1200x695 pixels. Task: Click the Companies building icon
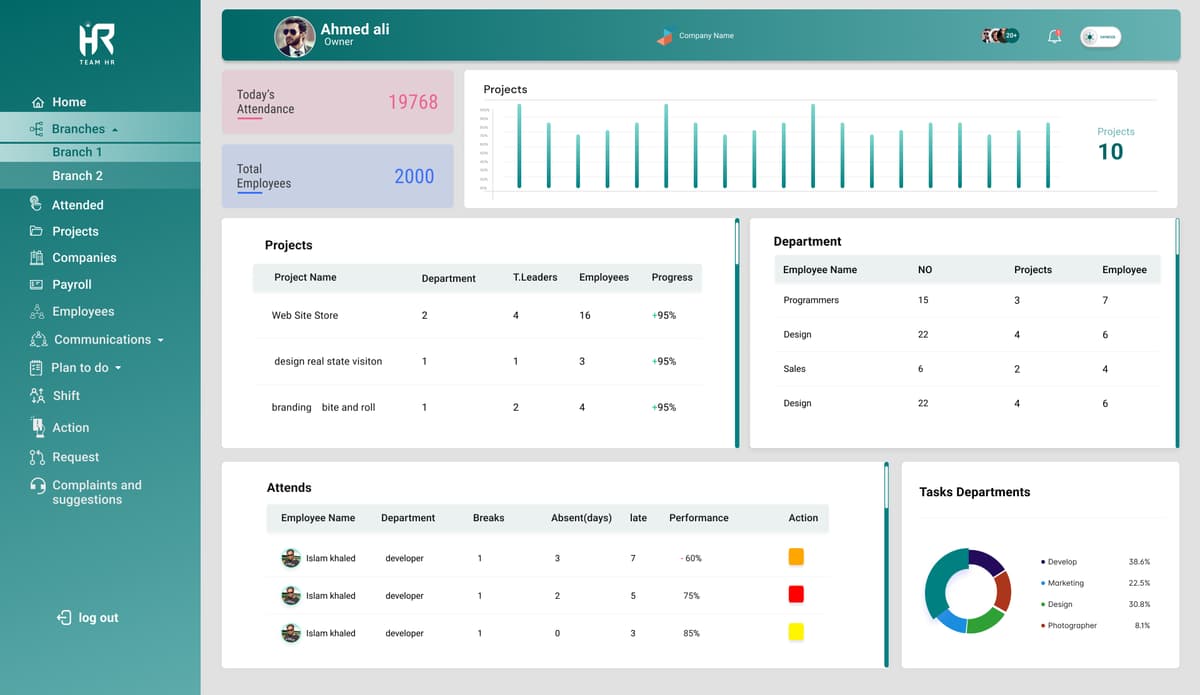[x=37, y=258]
